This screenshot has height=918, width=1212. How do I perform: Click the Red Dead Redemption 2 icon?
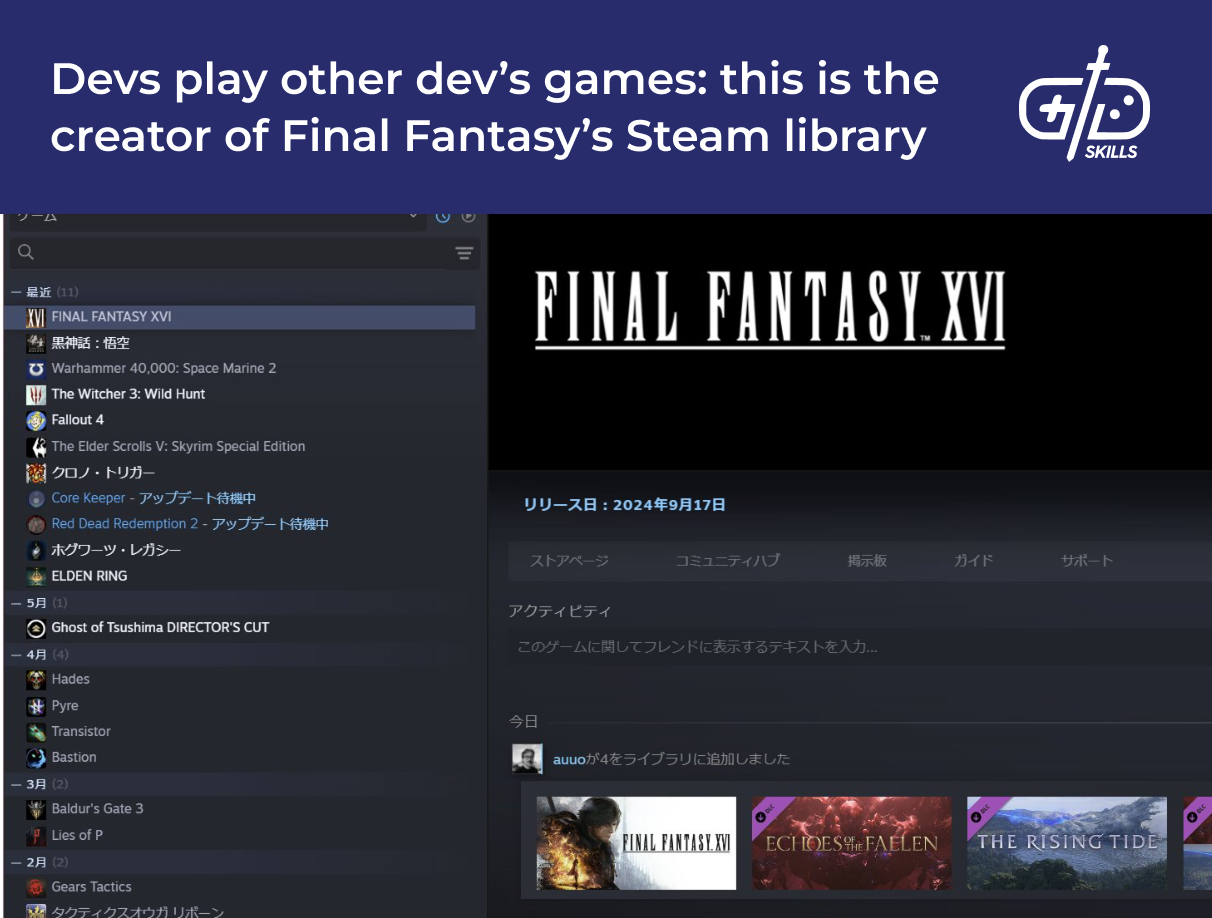pyautogui.click(x=36, y=524)
